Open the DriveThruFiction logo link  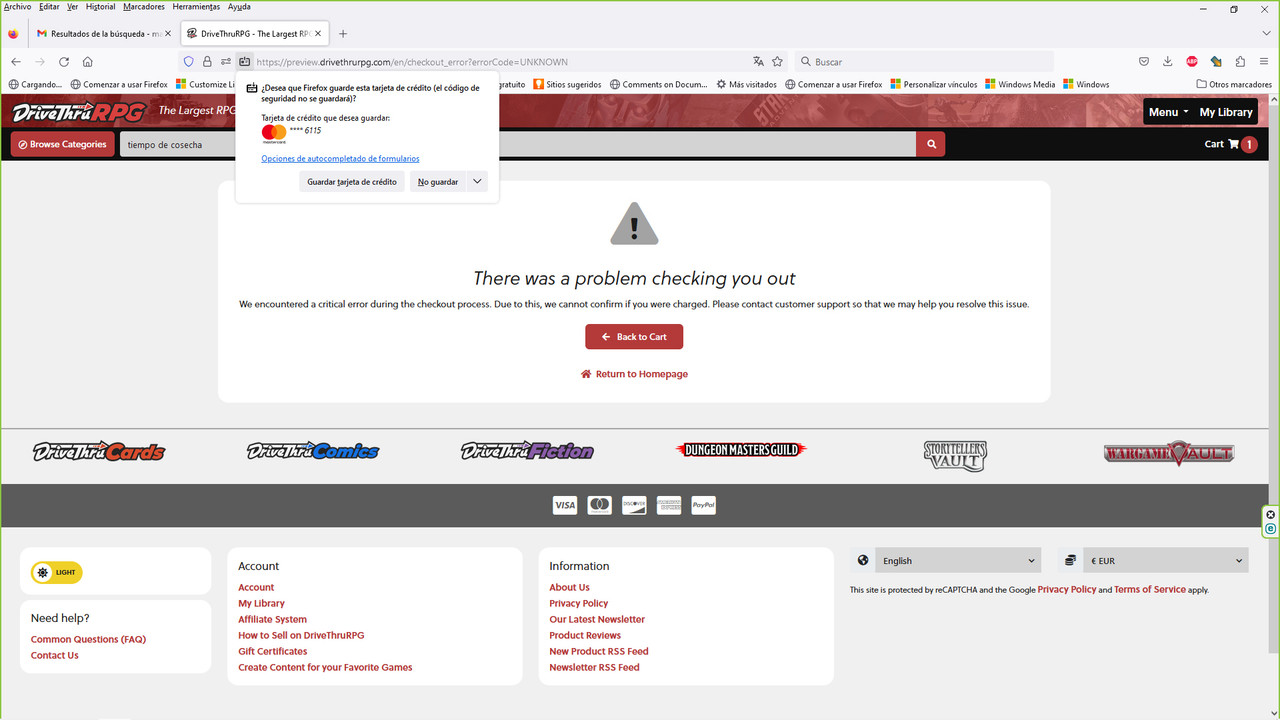pyautogui.click(x=527, y=451)
